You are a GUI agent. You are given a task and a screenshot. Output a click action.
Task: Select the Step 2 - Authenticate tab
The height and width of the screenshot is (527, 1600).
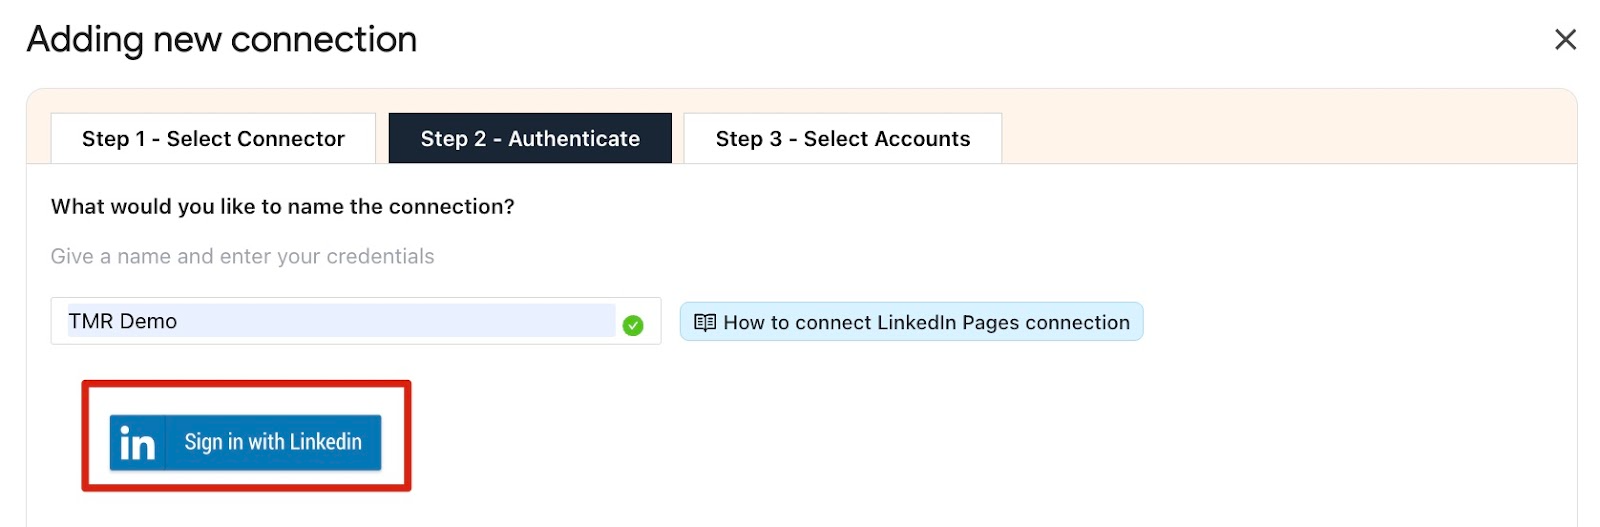pyautogui.click(x=530, y=139)
